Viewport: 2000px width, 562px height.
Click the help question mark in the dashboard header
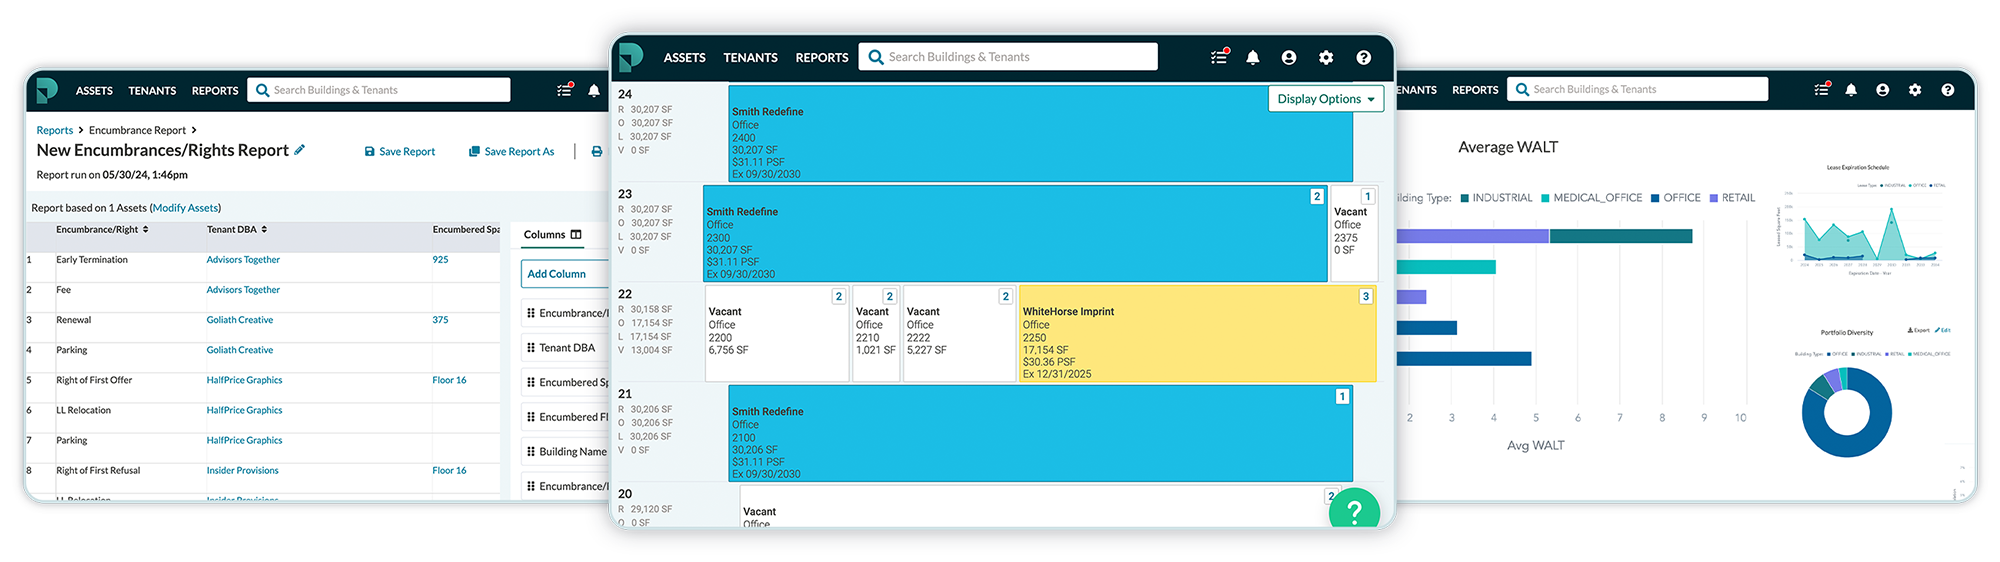click(1947, 90)
